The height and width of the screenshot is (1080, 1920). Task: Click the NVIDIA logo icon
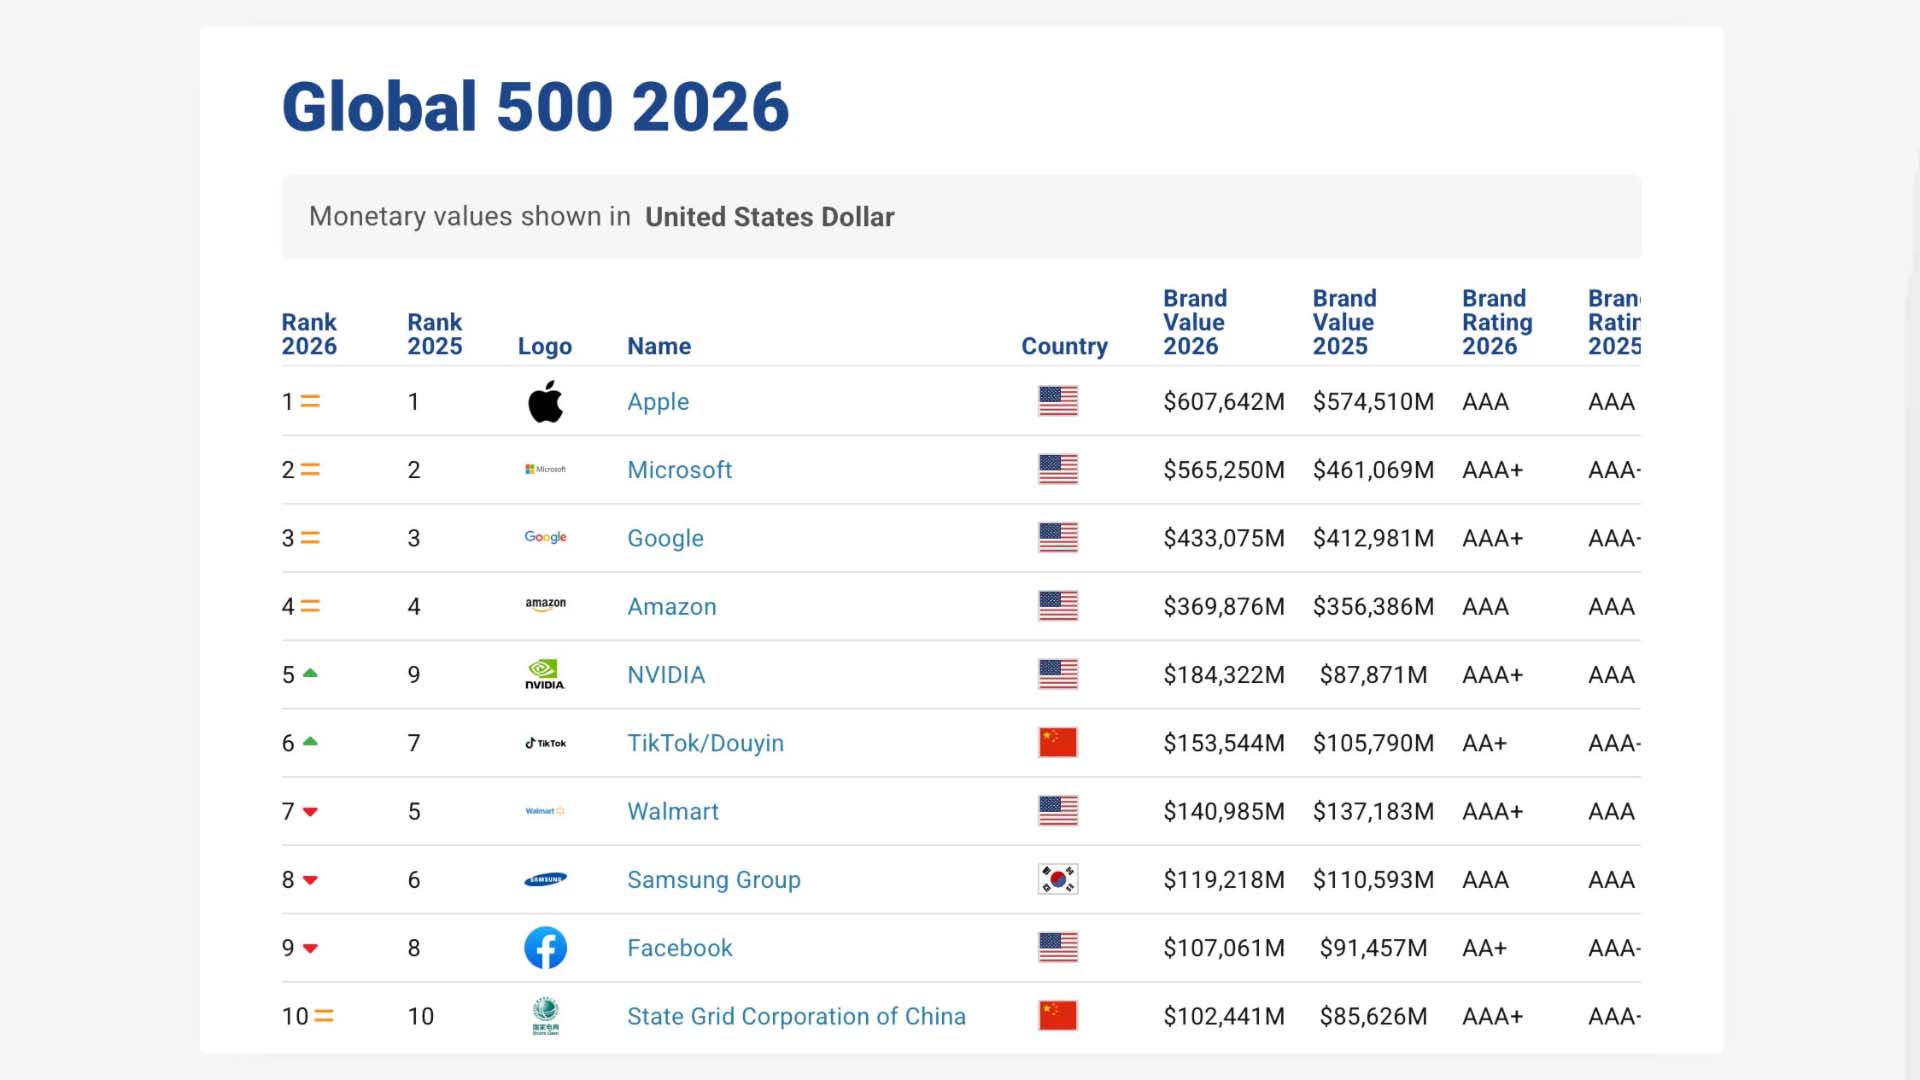pos(545,674)
